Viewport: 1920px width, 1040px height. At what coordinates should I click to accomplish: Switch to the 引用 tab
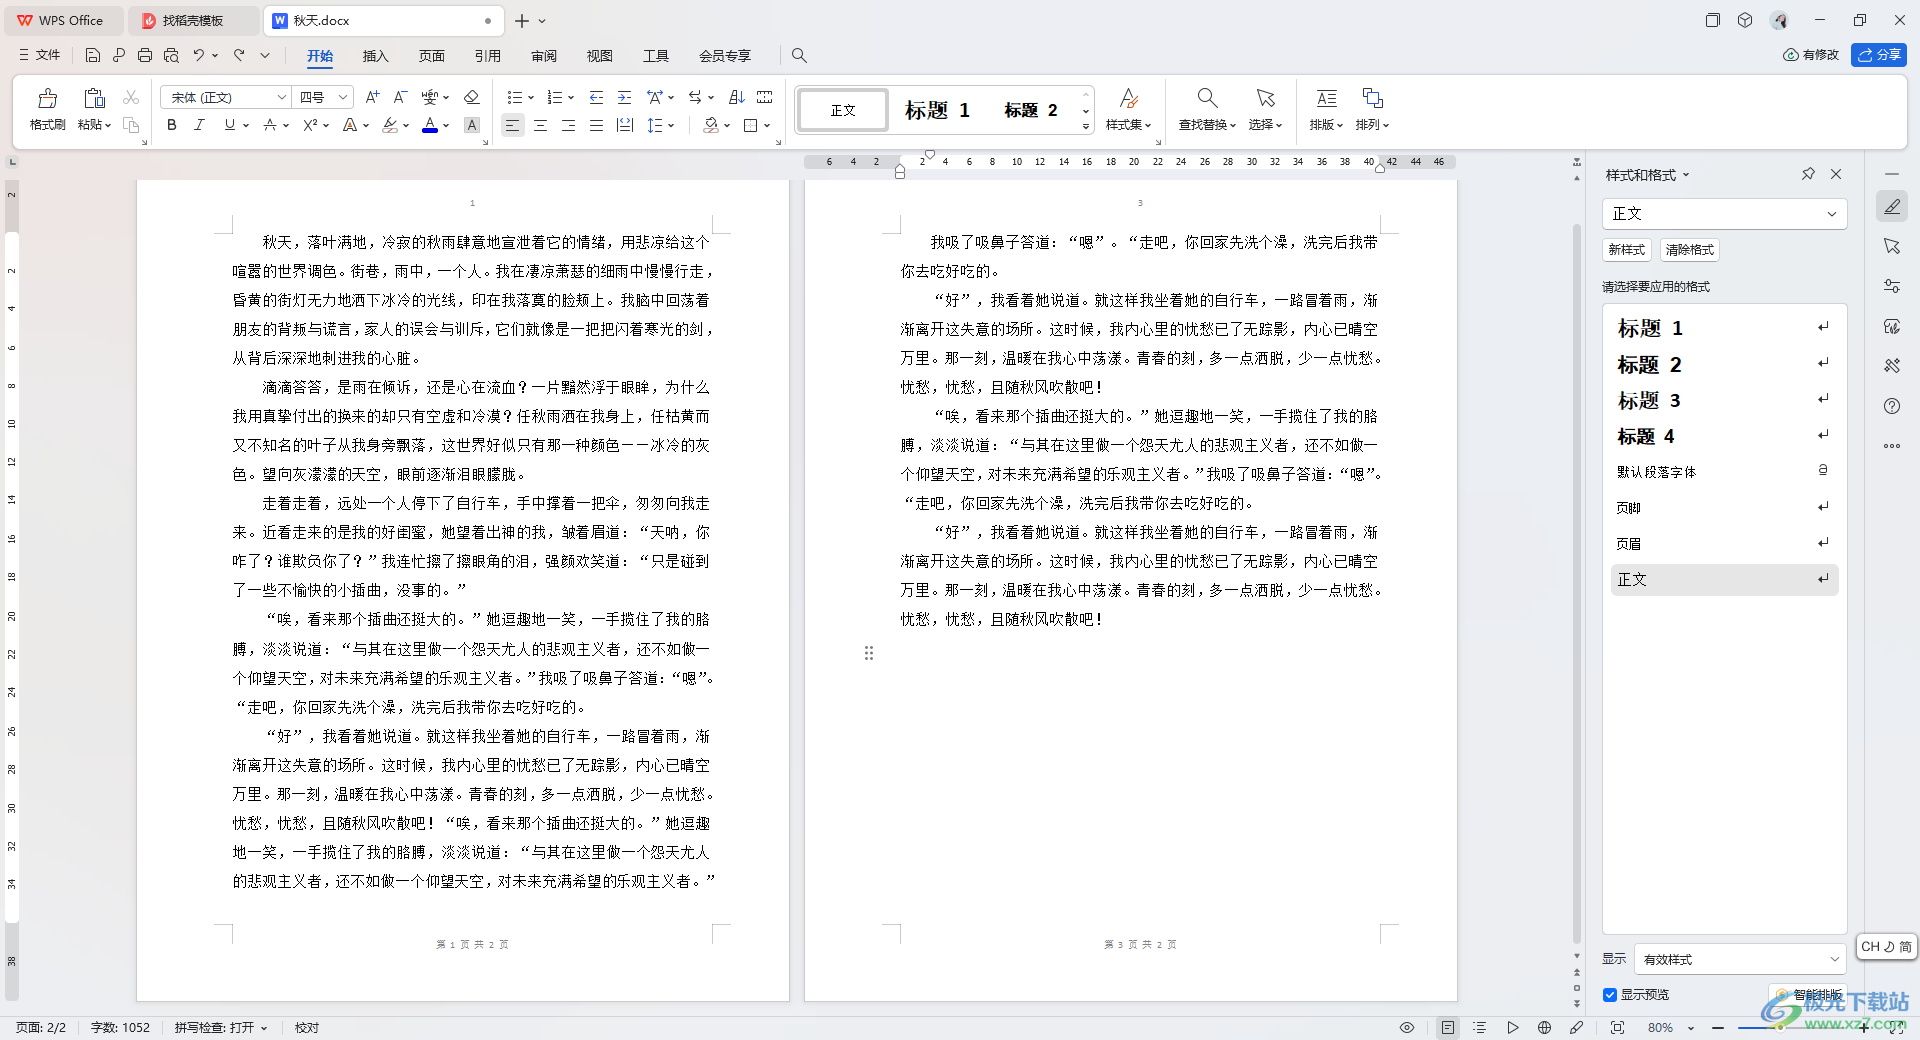pos(487,56)
